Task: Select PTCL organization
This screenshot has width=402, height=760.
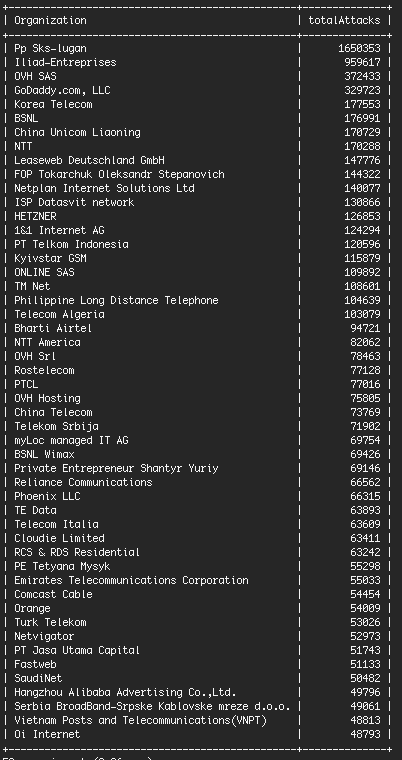Action: (x=26, y=385)
